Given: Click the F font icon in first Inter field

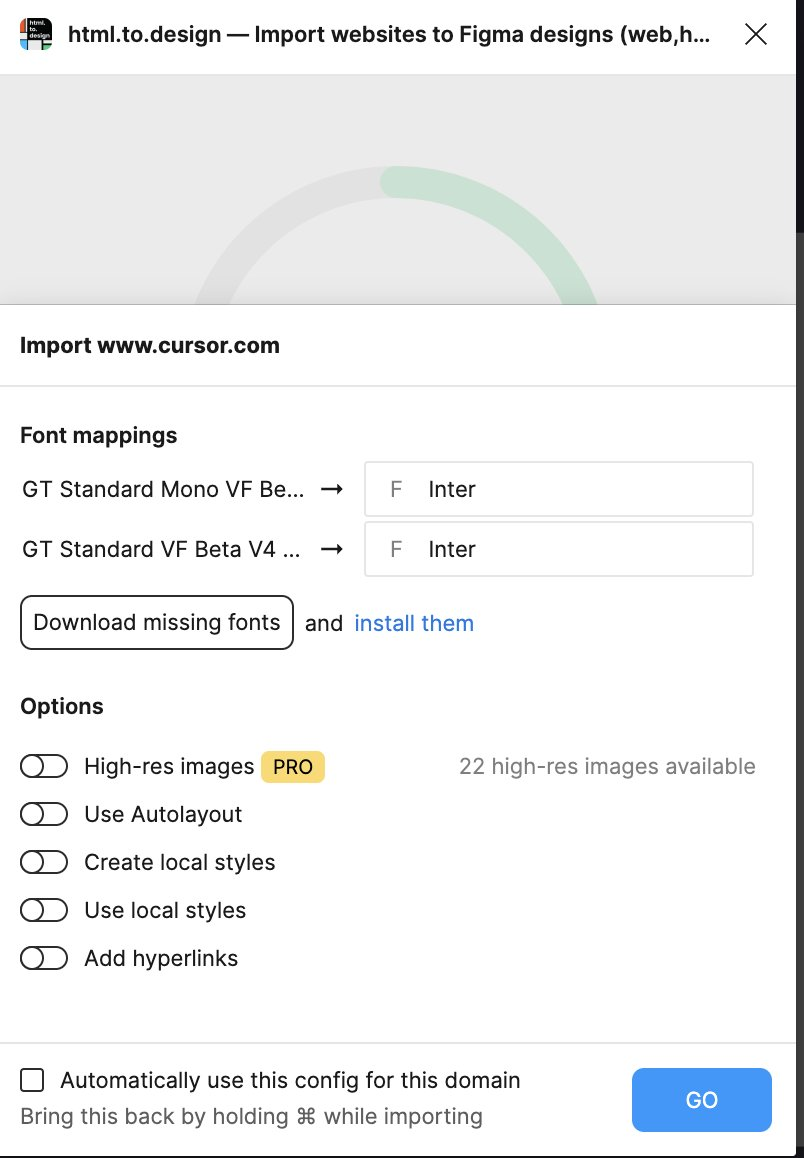Looking at the screenshot, I should point(396,489).
